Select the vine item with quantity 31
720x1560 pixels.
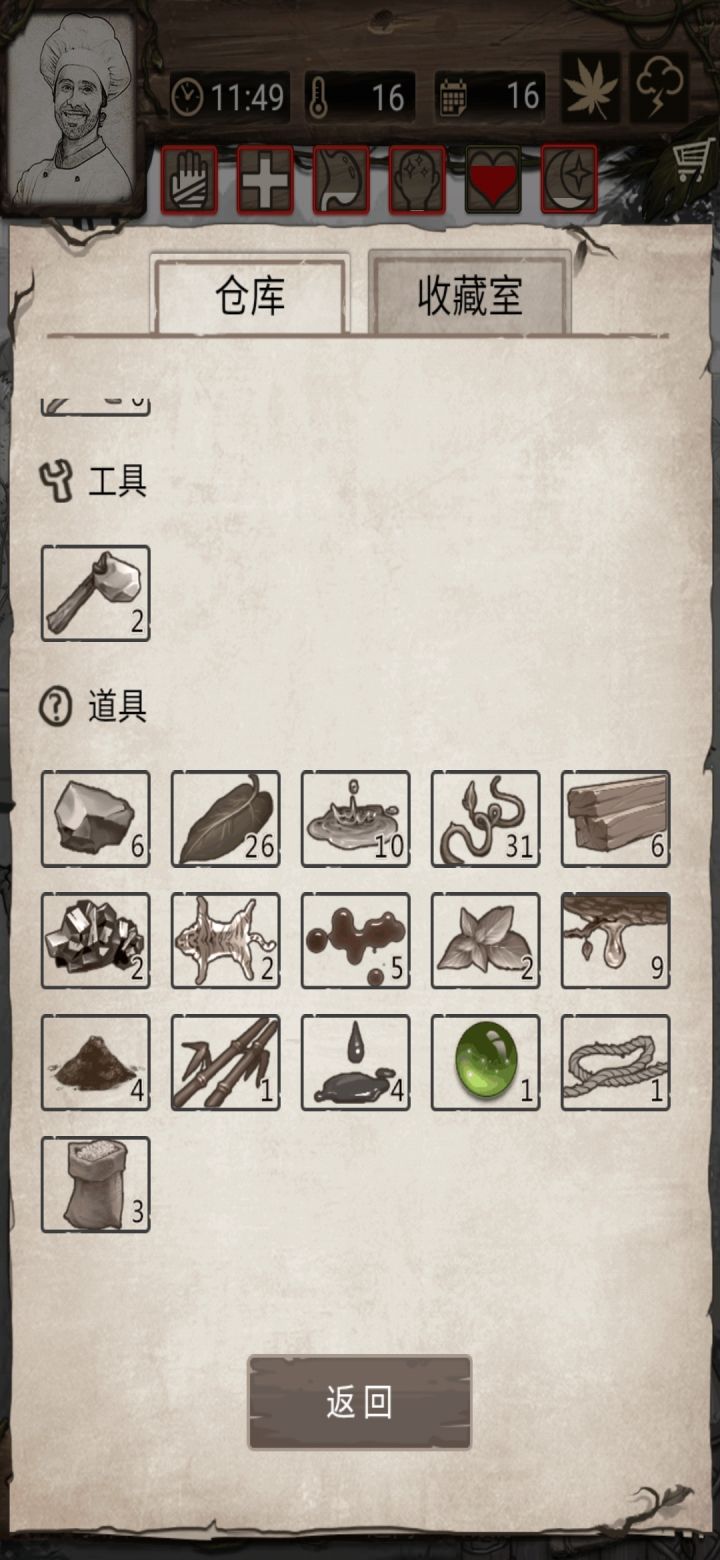(485, 819)
